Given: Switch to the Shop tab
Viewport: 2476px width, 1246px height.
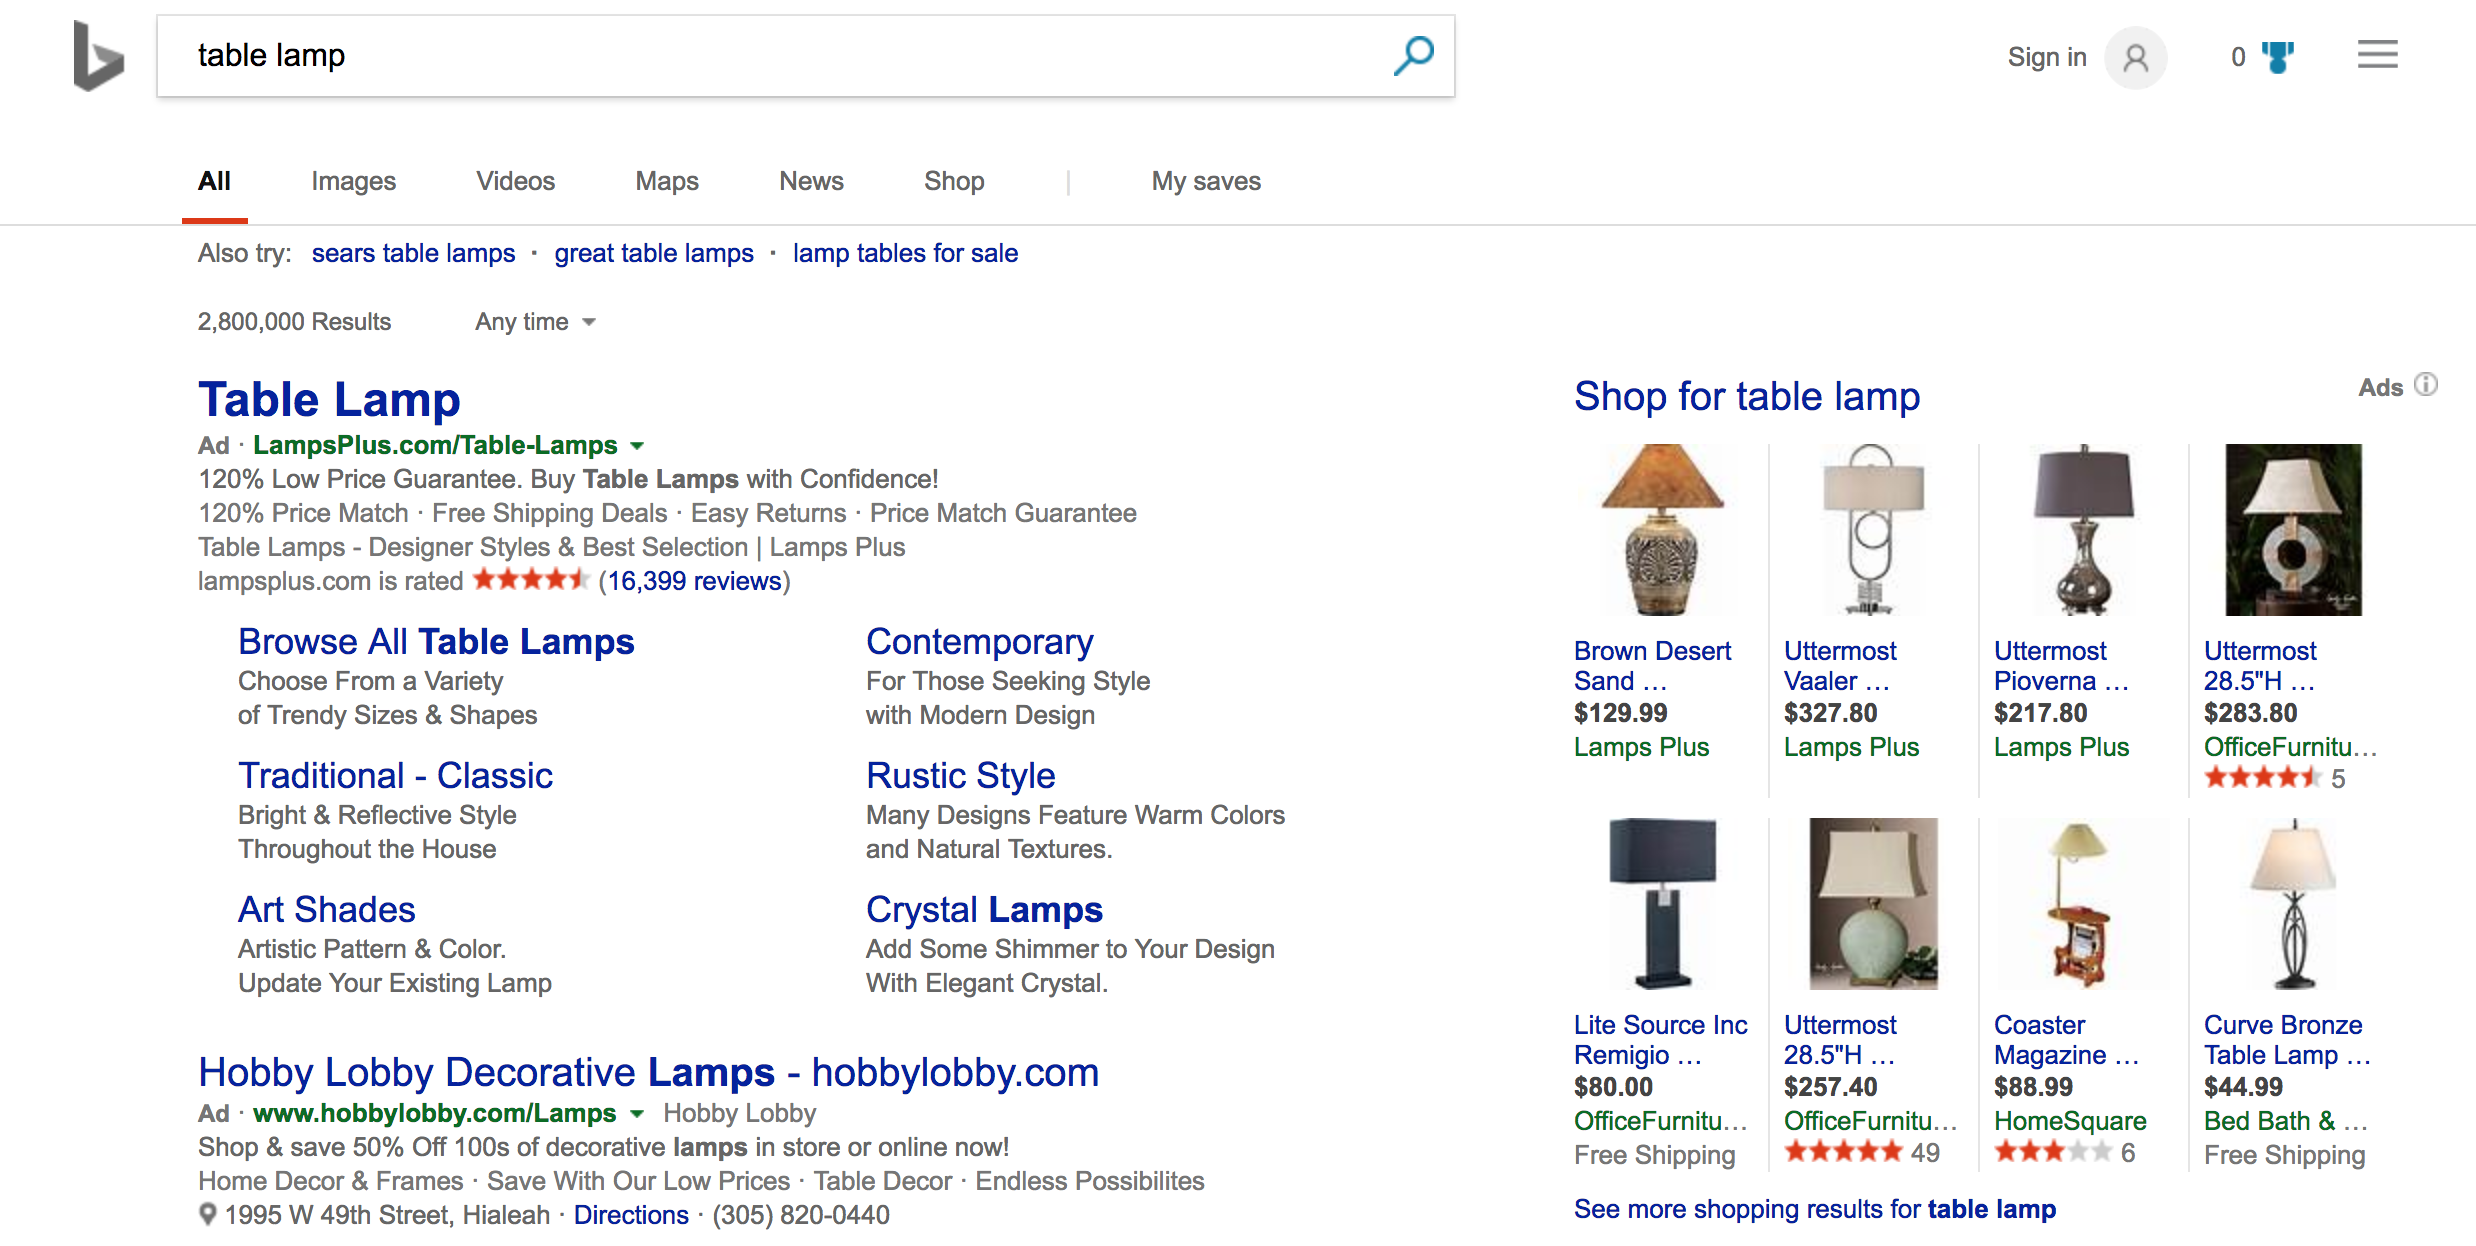Looking at the screenshot, I should (953, 181).
